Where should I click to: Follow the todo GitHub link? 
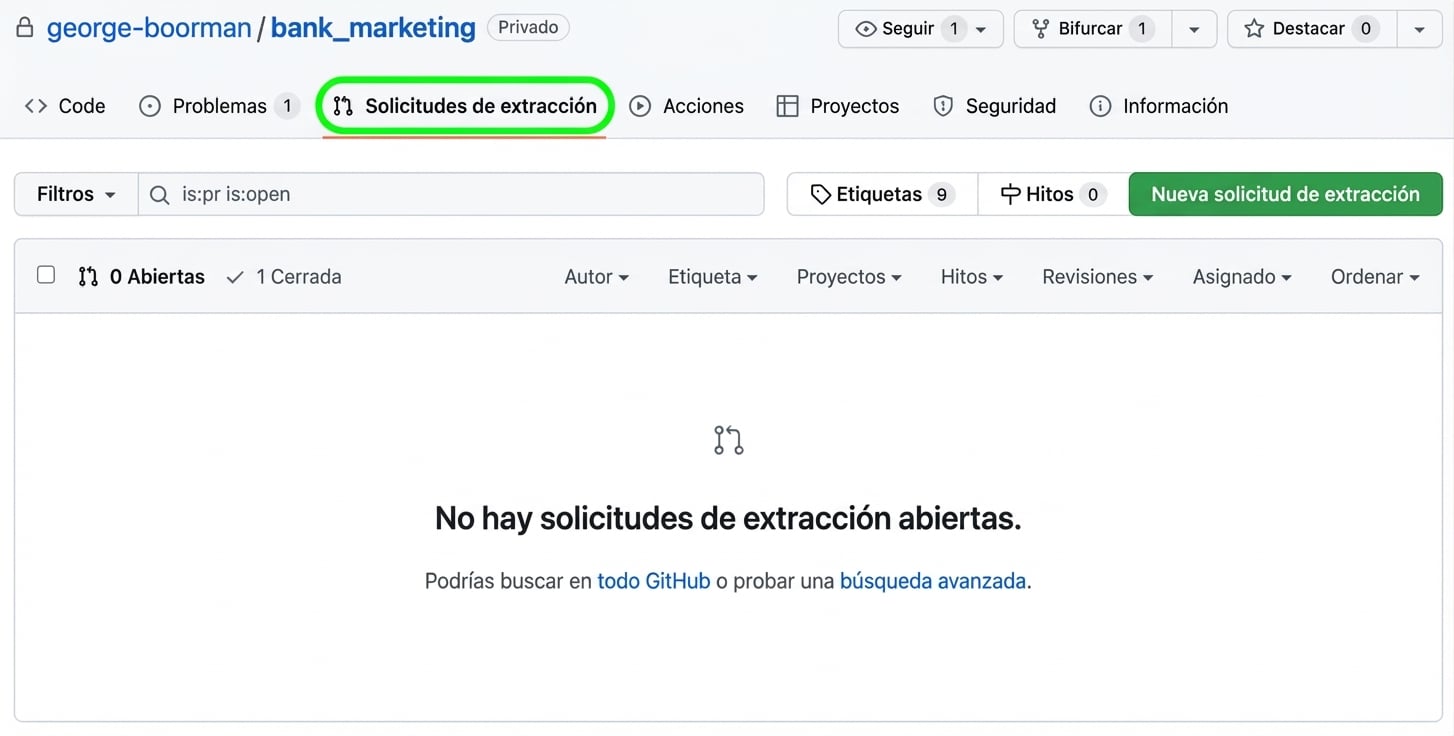coord(654,581)
